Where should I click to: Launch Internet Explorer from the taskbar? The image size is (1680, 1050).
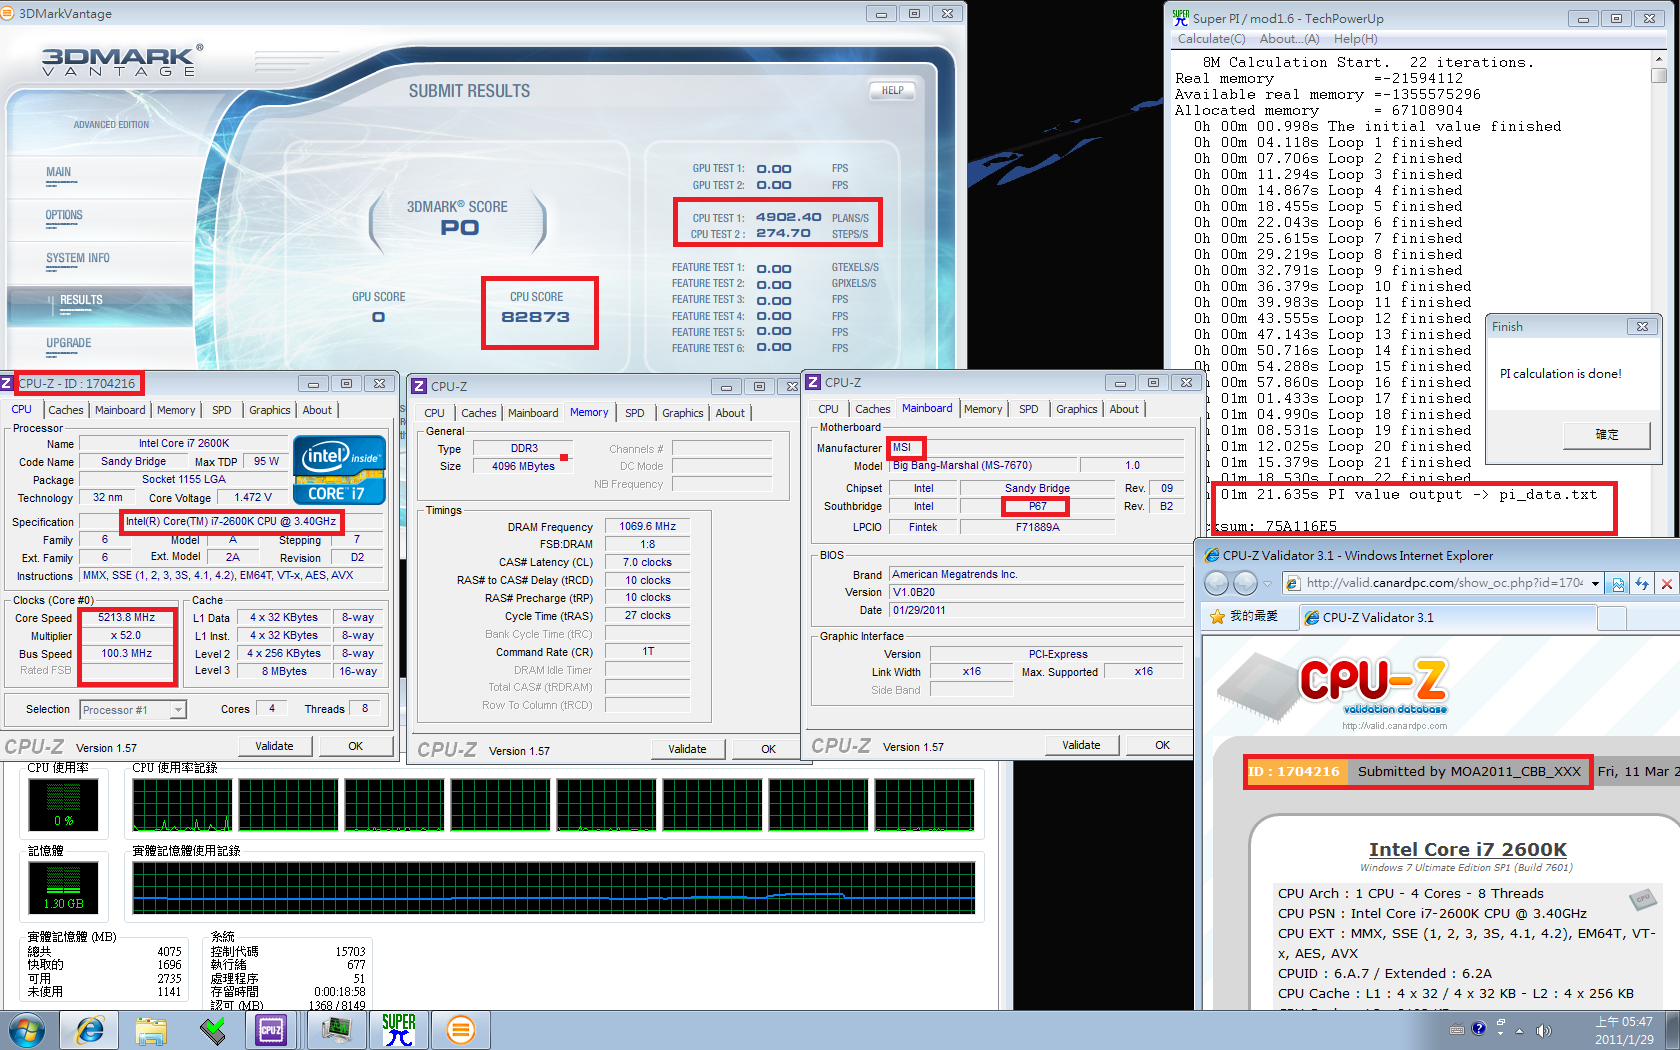(90, 1030)
